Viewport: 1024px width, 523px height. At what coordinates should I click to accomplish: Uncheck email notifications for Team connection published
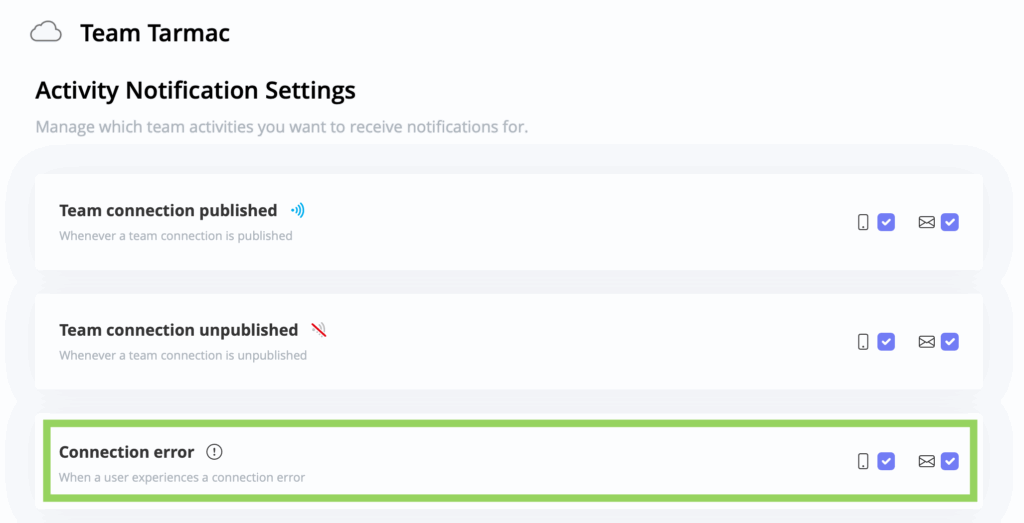point(950,222)
